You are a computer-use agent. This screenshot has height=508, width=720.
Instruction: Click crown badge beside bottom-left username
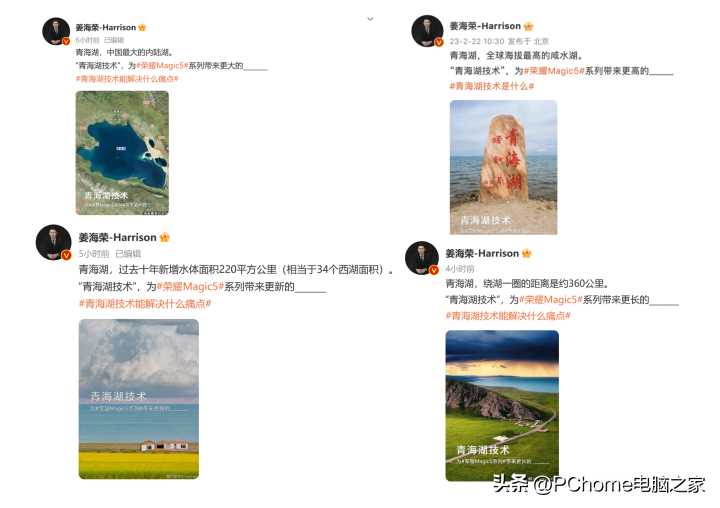pos(164,237)
